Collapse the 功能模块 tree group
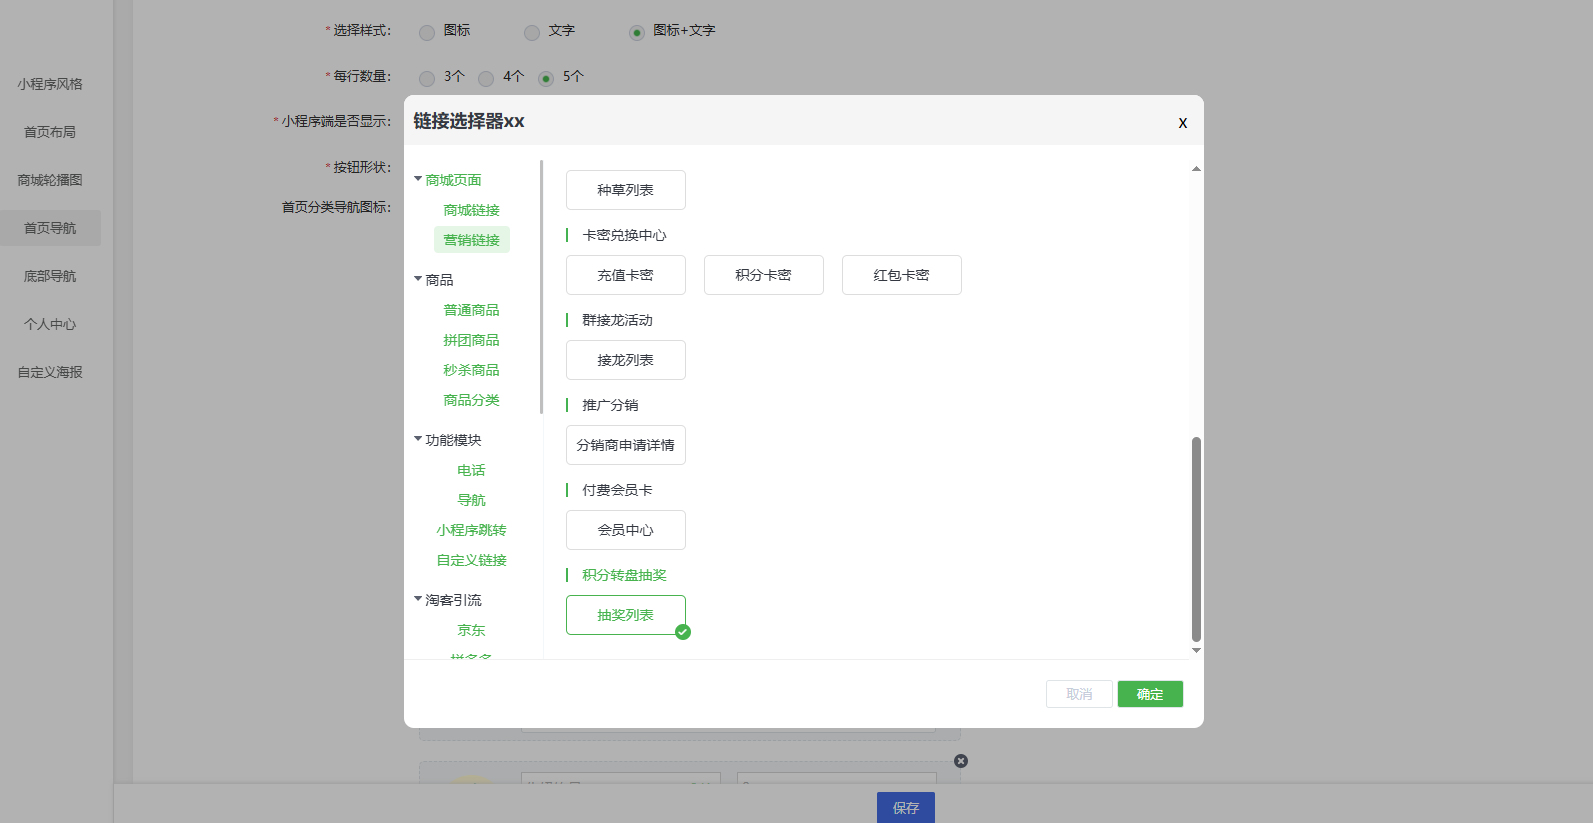The image size is (1593, 823). tap(418, 439)
